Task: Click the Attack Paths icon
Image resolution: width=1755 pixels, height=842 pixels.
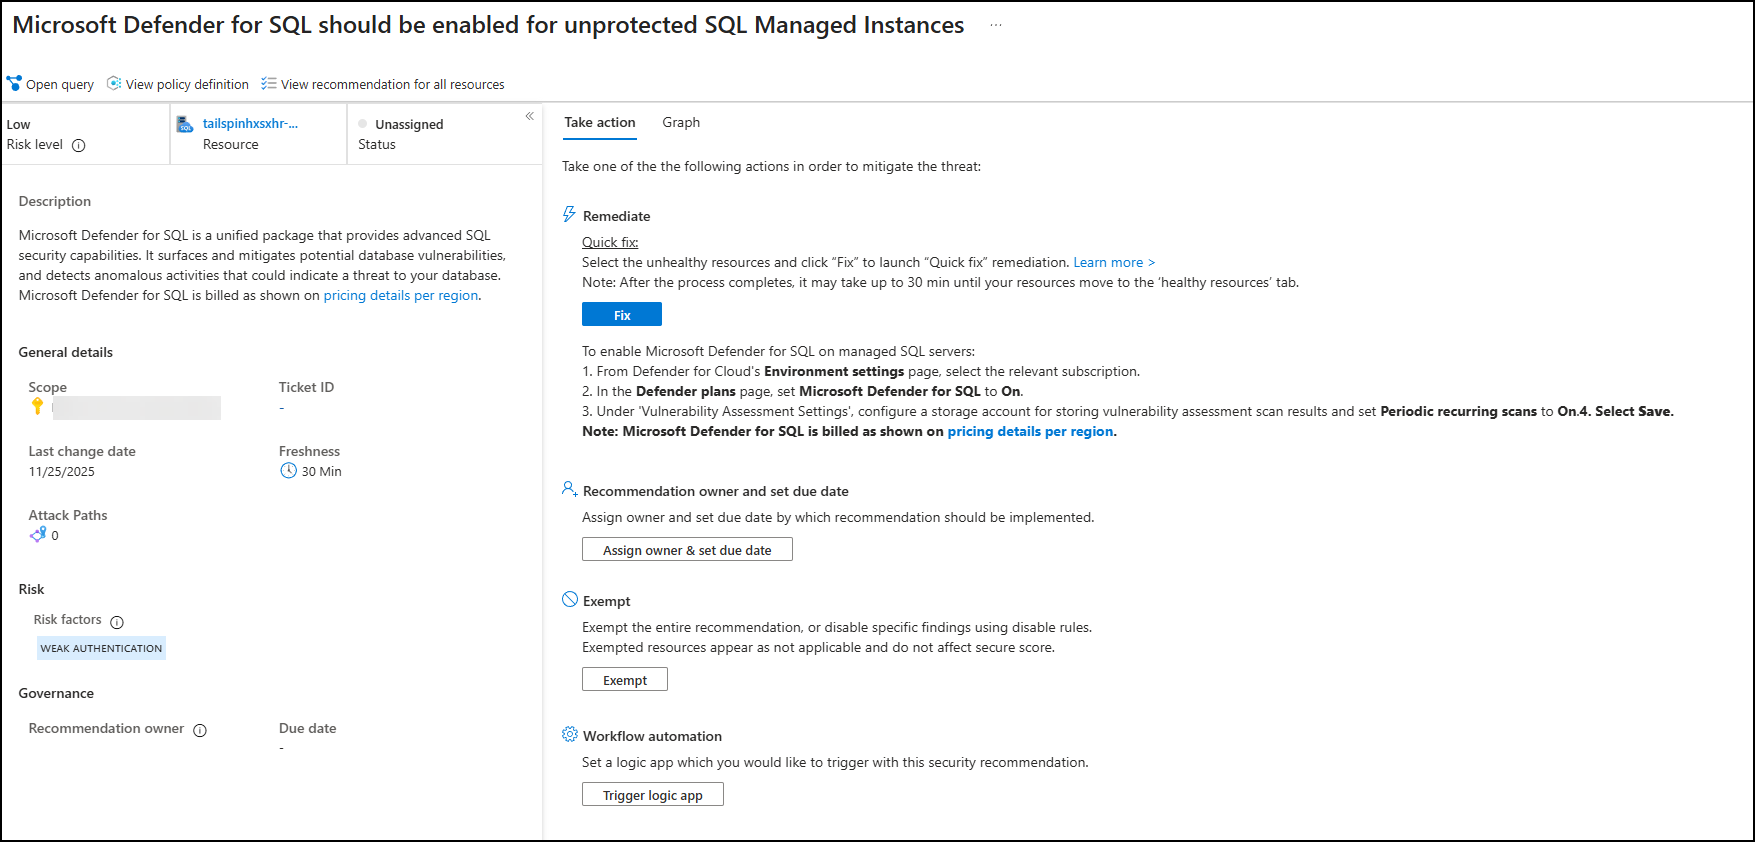Action: click(x=38, y=534)
